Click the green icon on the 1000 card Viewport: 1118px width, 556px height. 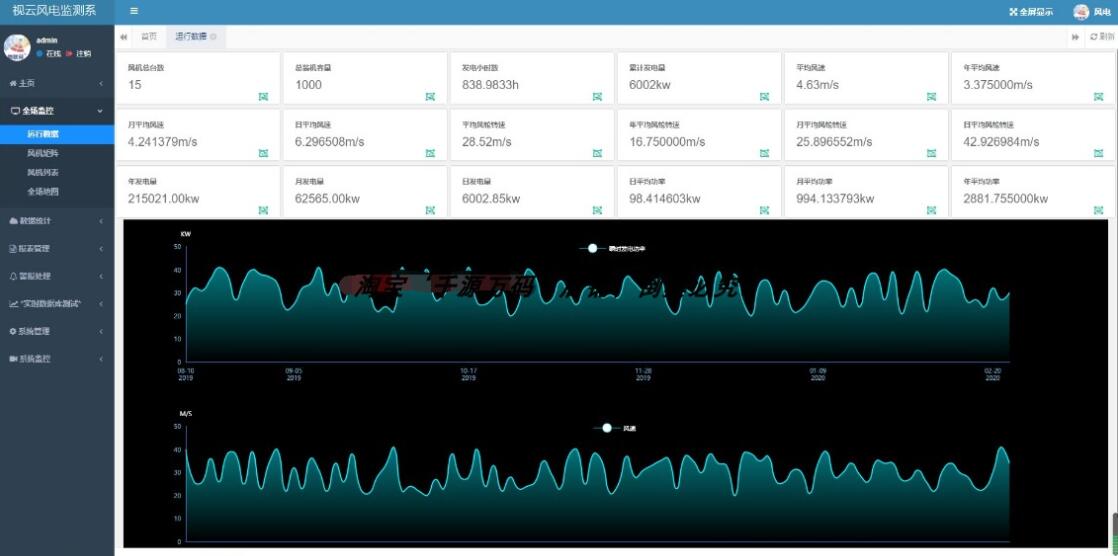(x=430, y=97)
